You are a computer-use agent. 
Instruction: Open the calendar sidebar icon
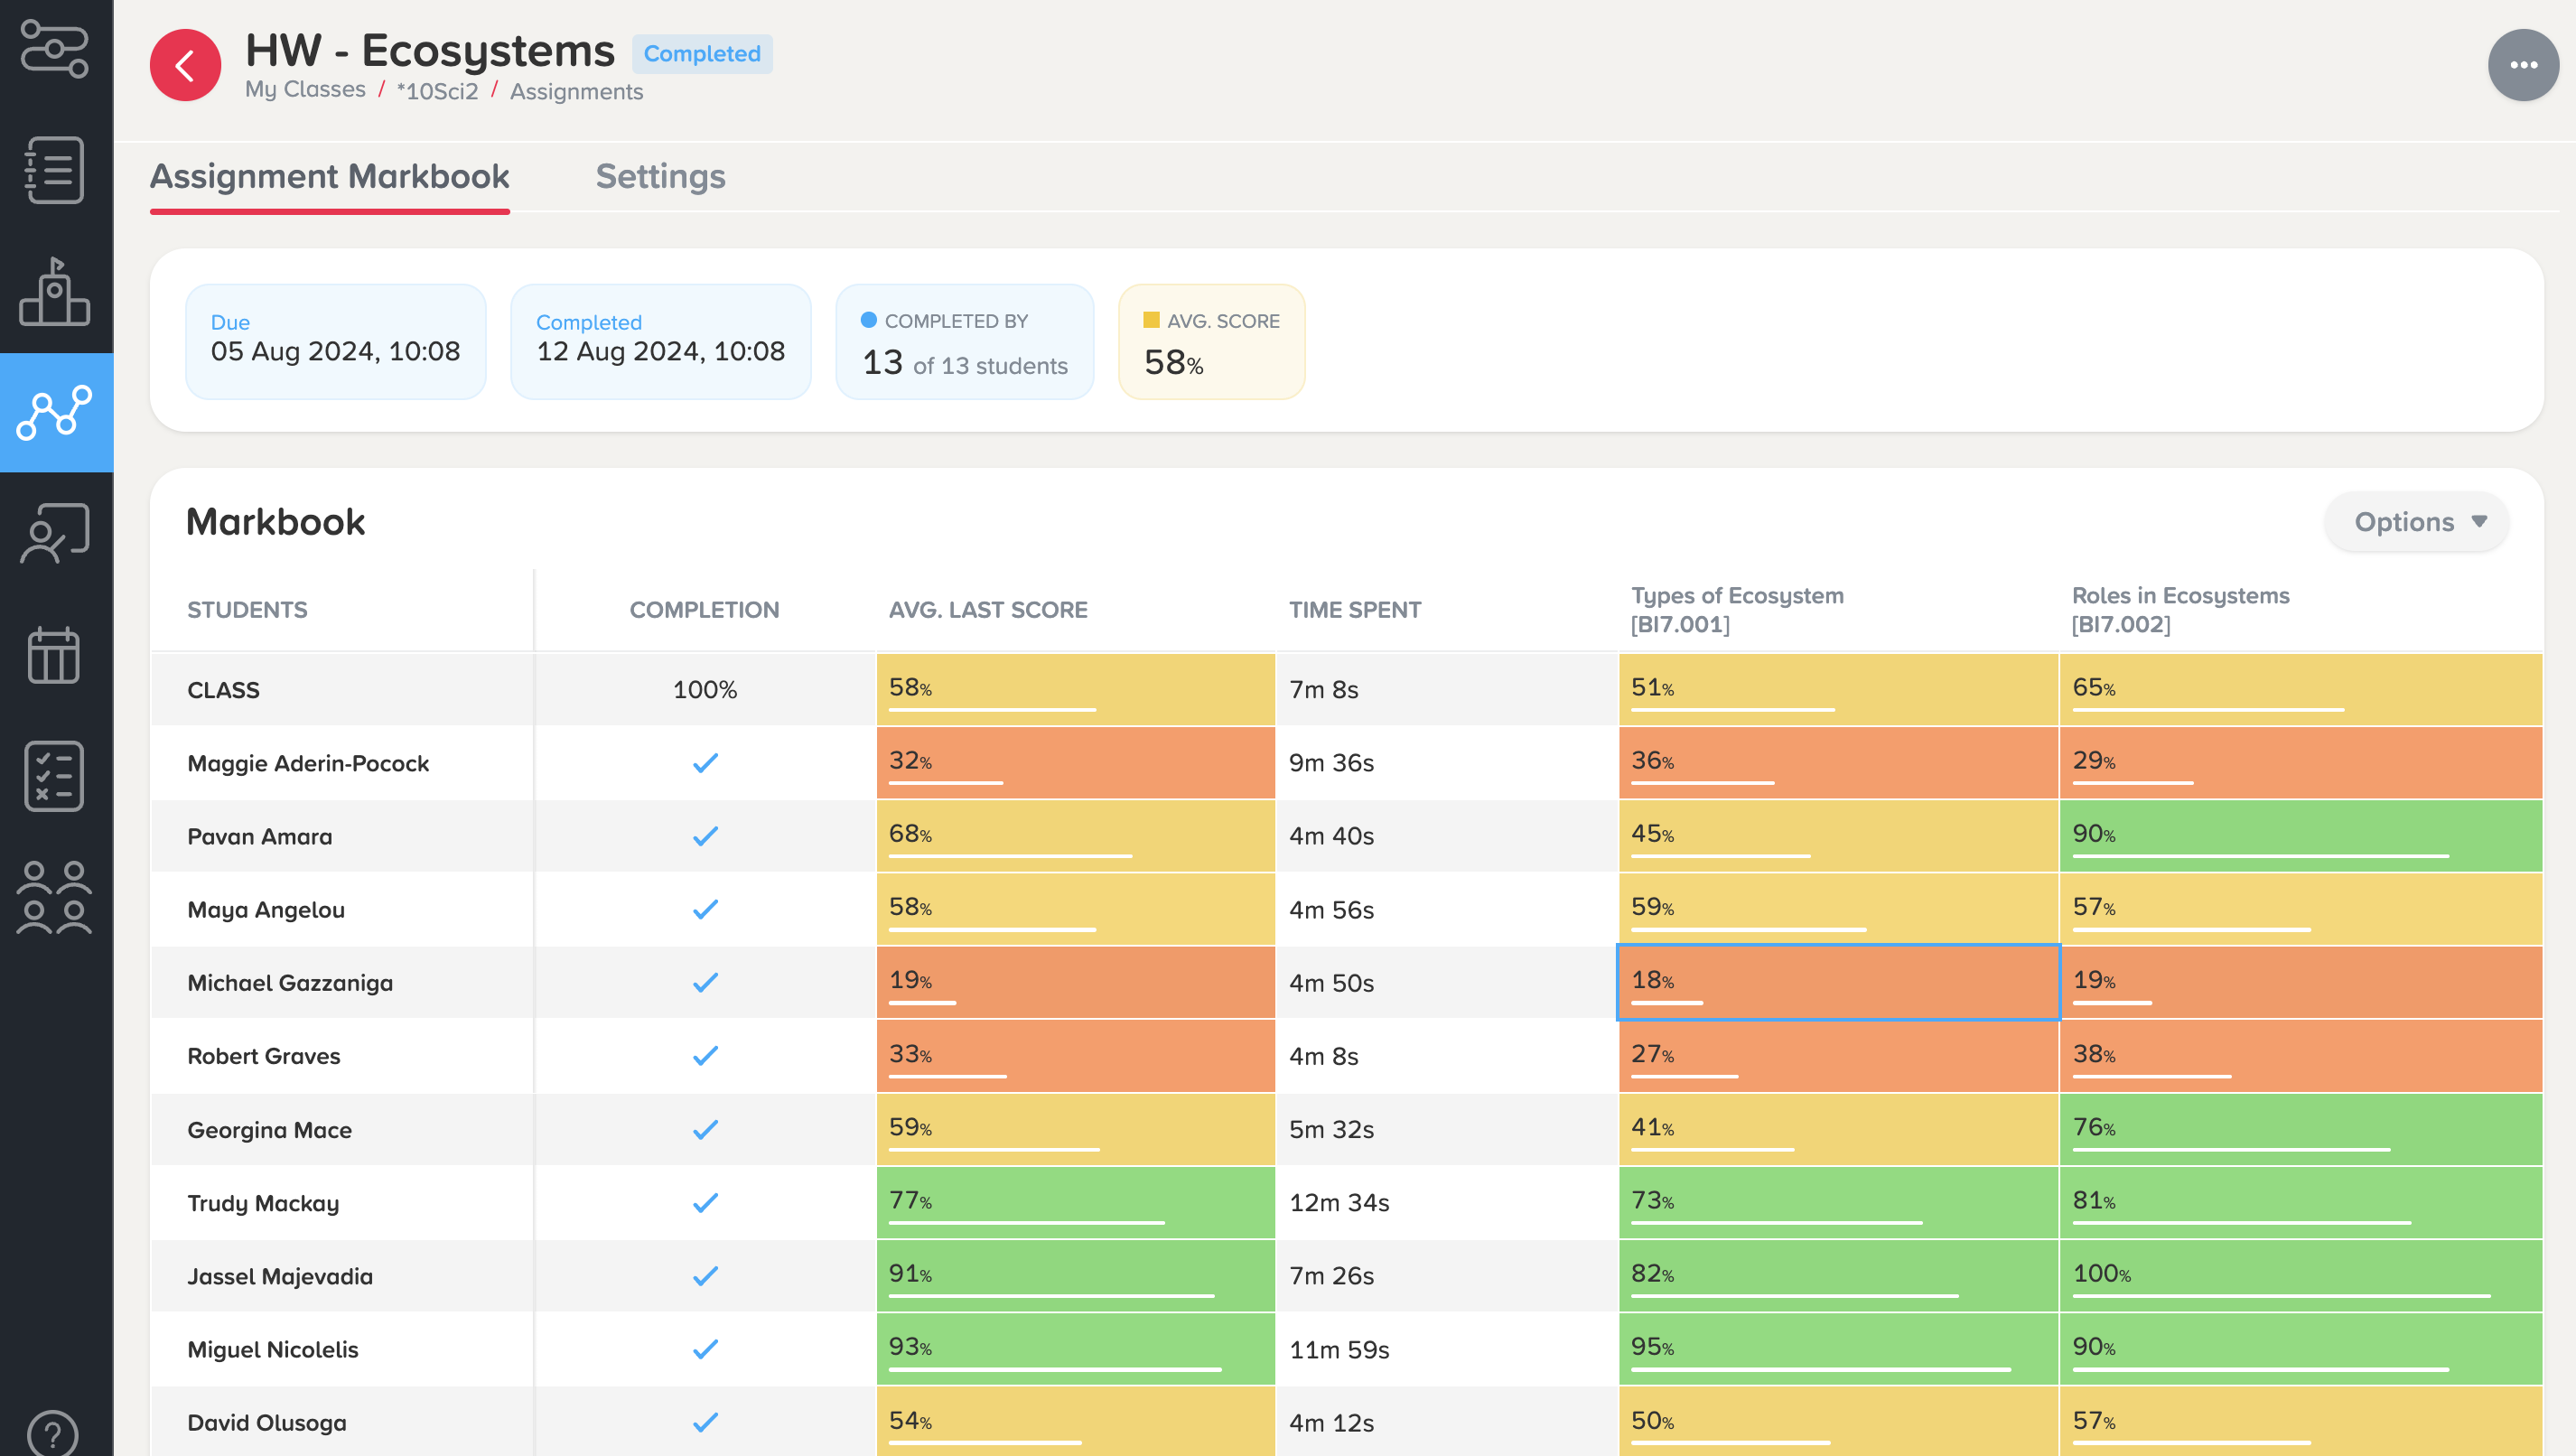55,656
